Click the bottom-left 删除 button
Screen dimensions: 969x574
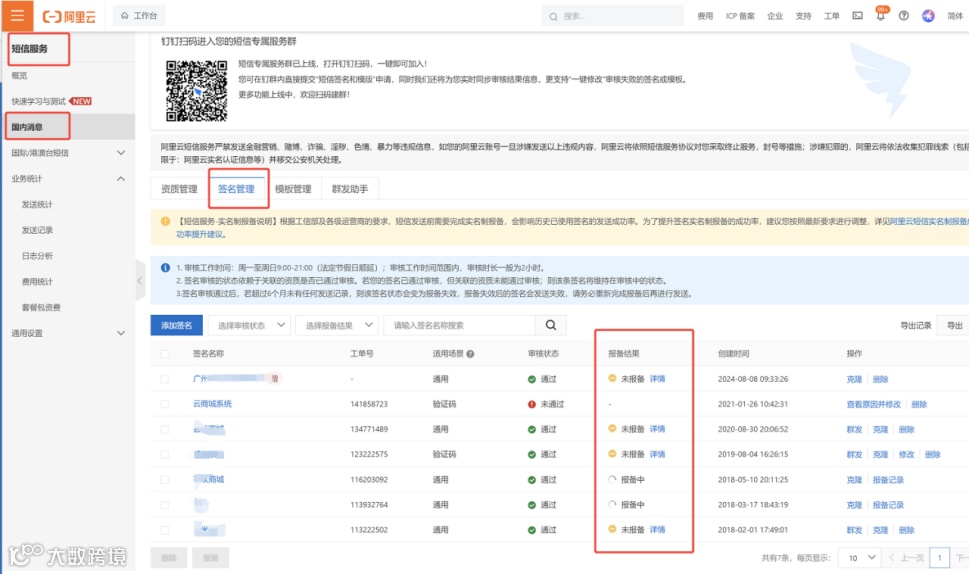(169, 558)
